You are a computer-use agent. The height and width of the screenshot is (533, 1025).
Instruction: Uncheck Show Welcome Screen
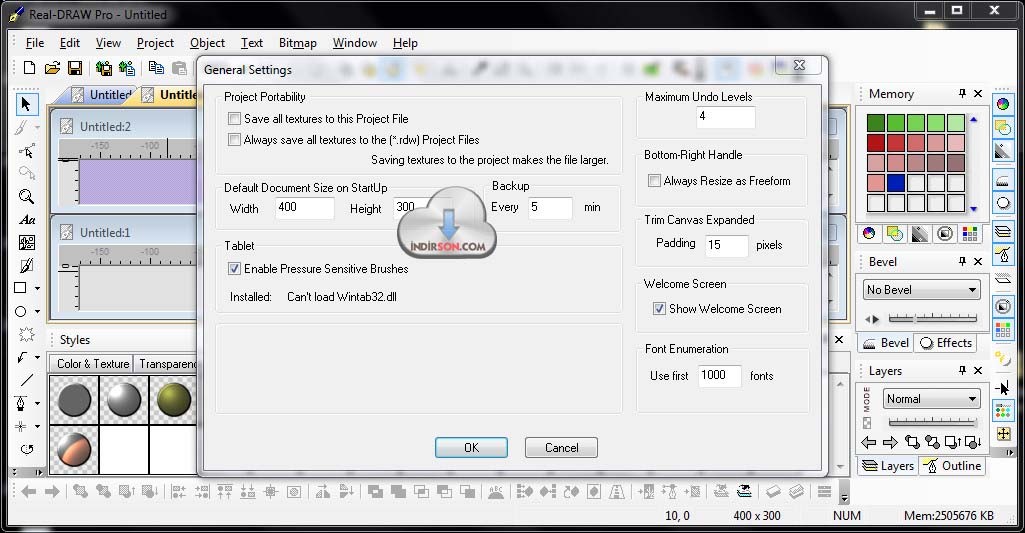pos(660,309)
